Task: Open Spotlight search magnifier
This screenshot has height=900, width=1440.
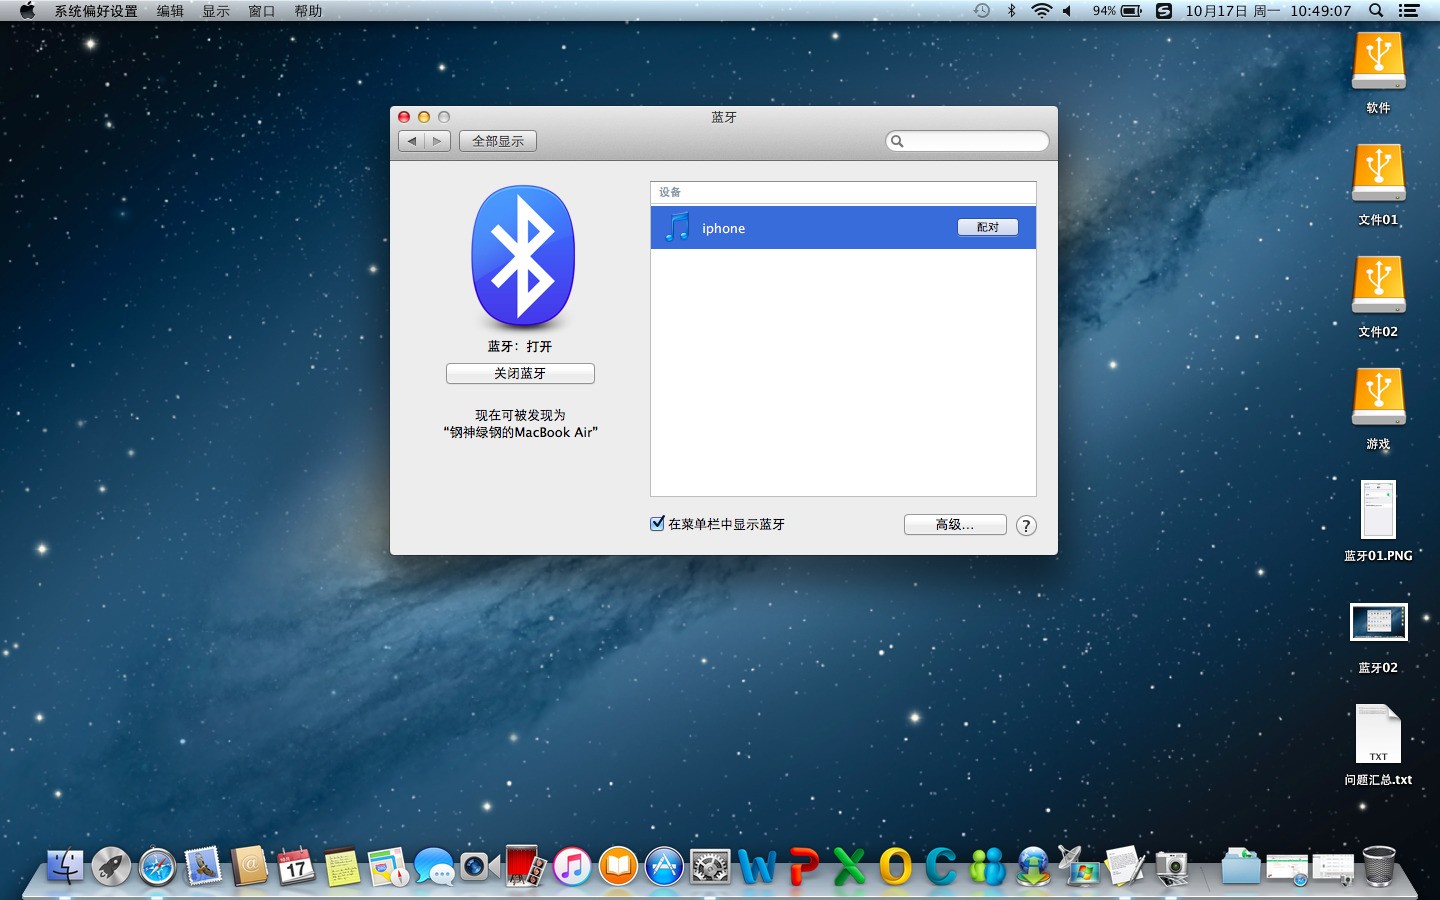Action: tap(1376, 11)
